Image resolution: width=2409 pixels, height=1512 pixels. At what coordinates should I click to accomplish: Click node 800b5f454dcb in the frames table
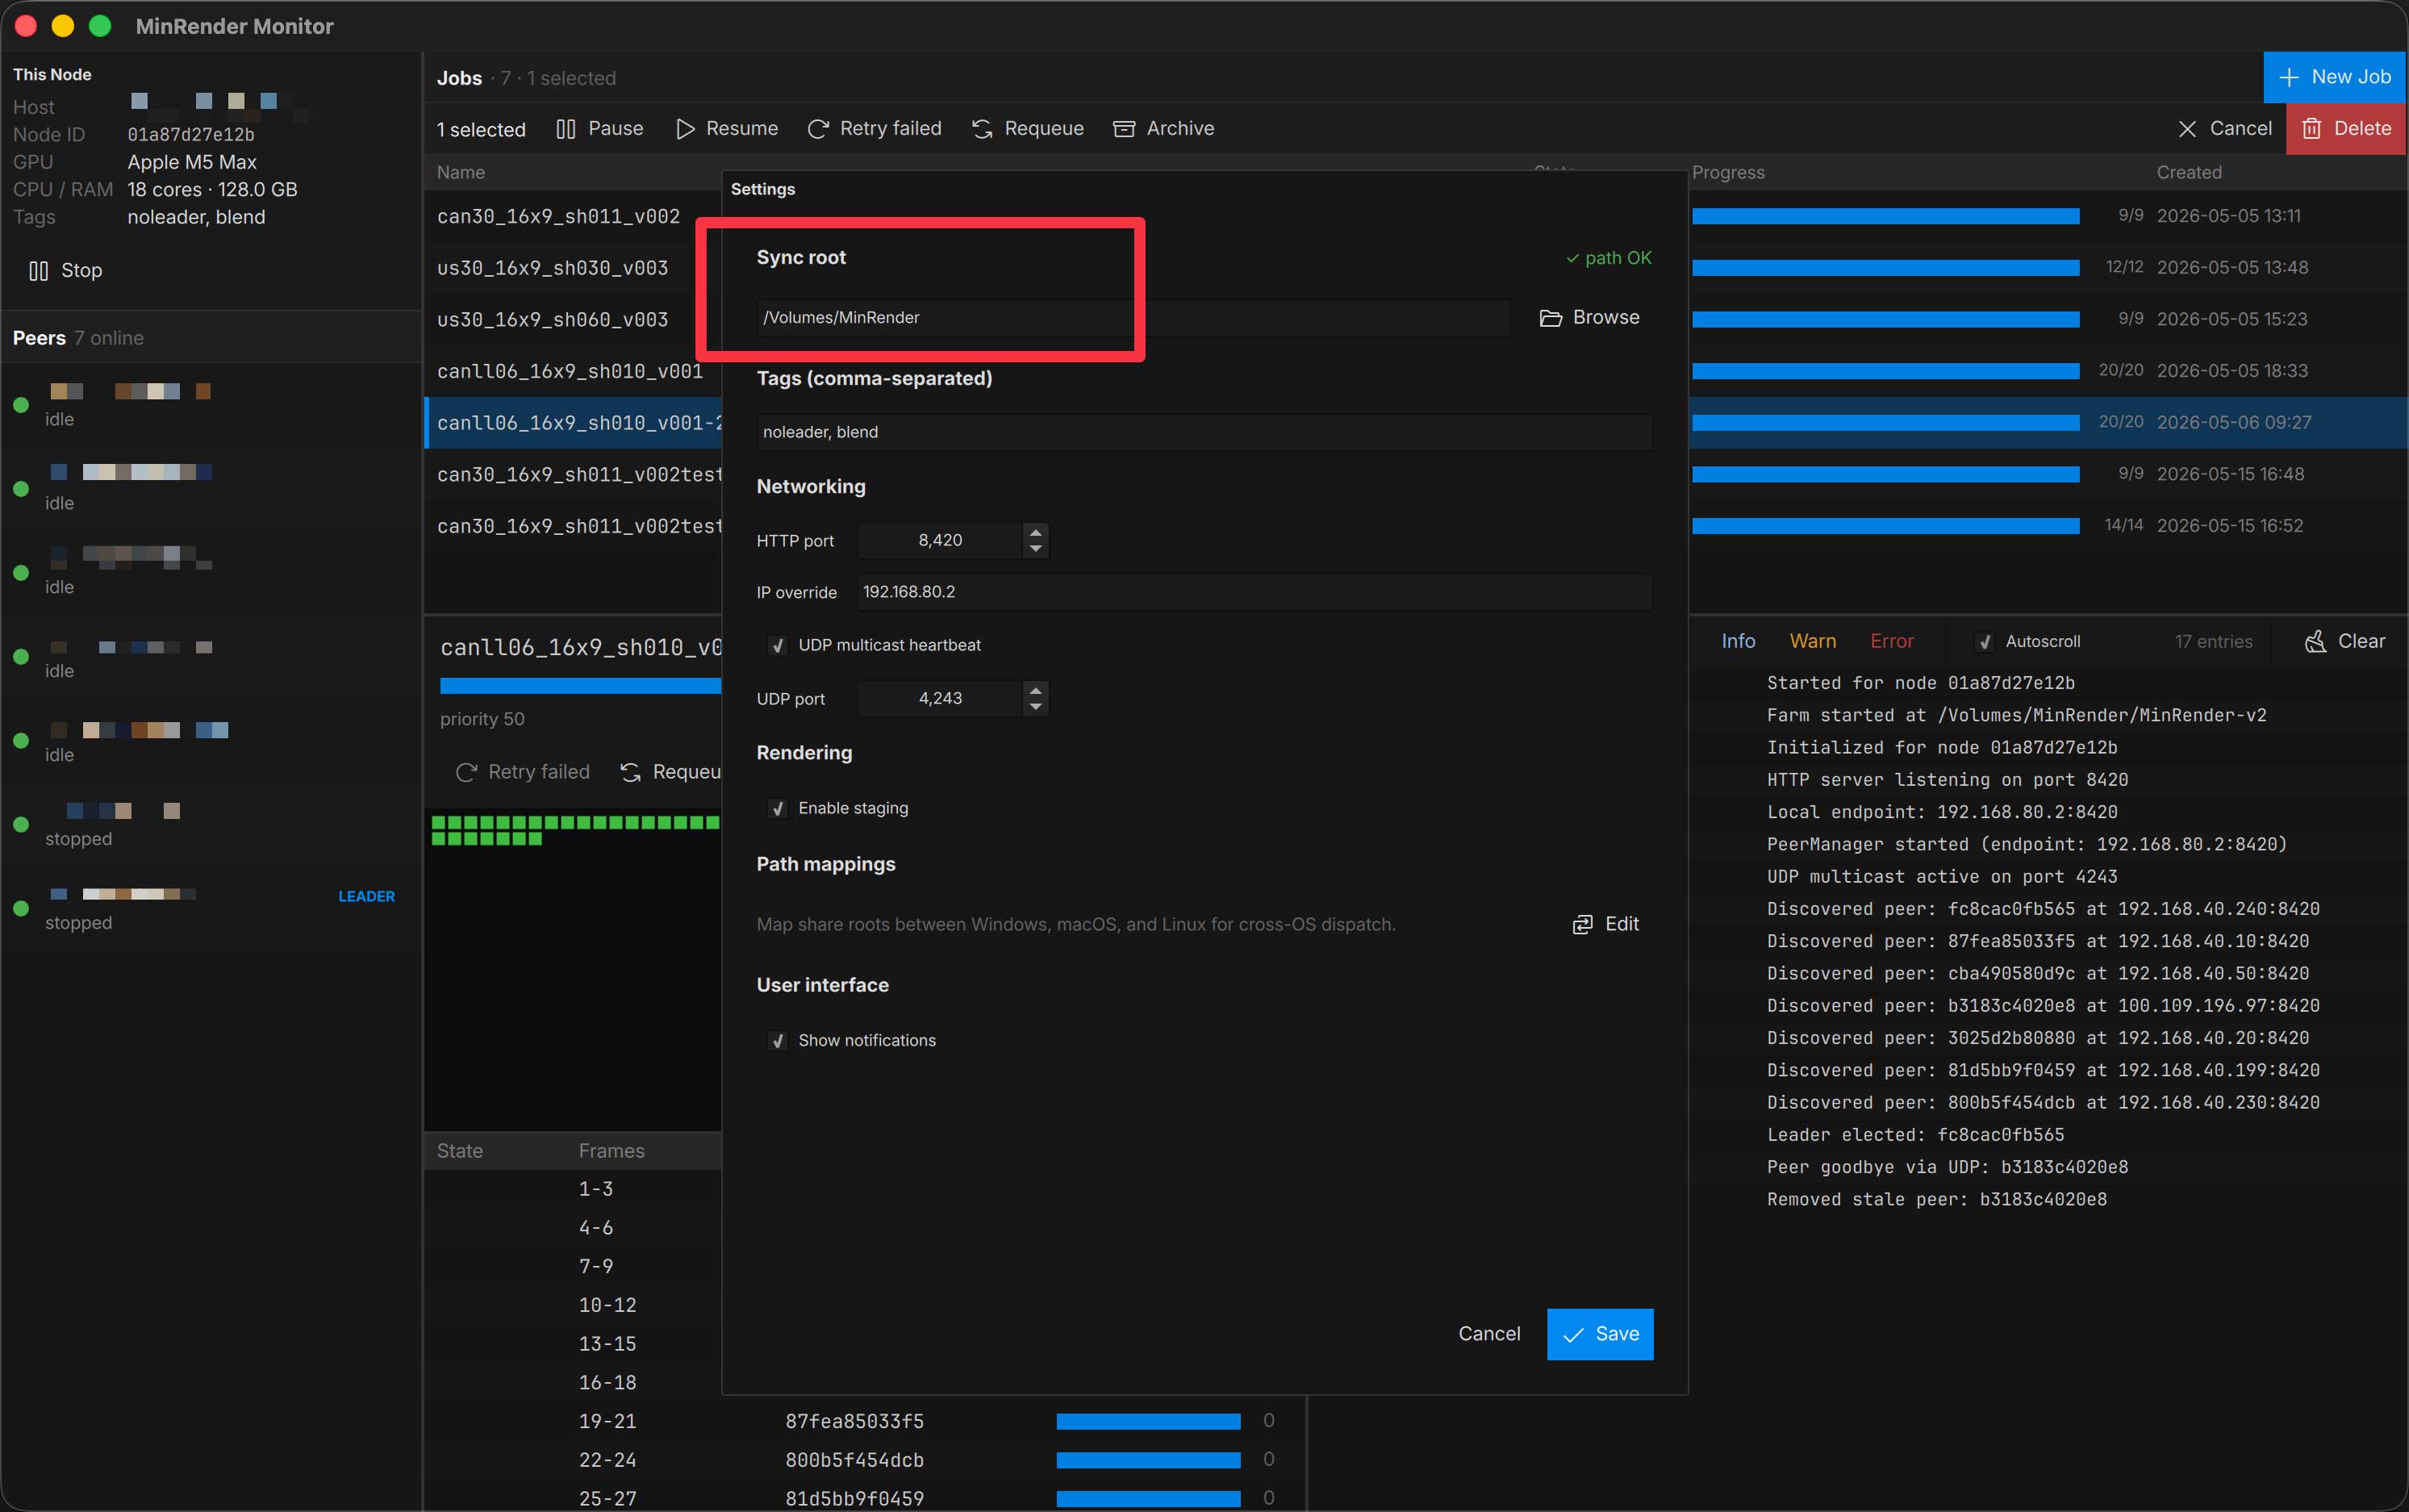[854, 1461]
